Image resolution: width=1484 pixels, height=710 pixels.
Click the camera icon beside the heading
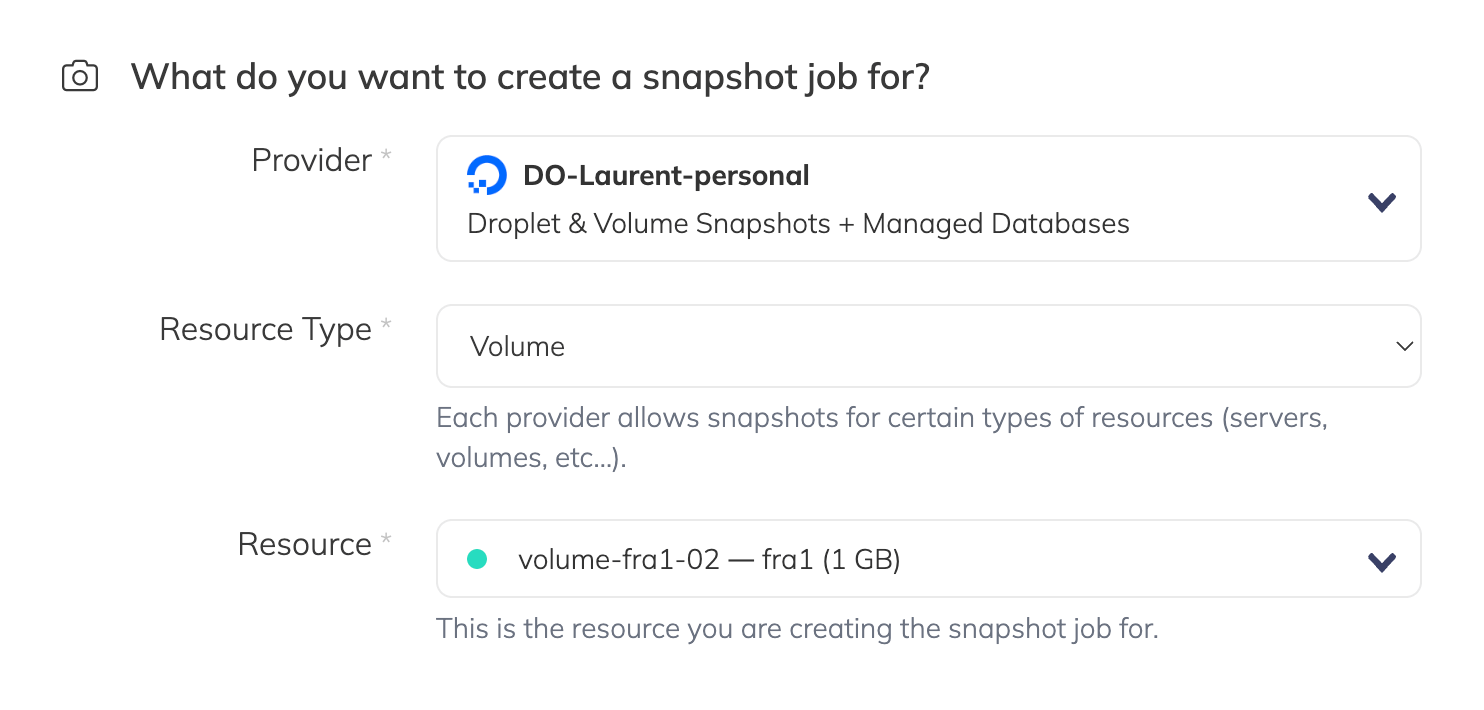pos(80,77)
